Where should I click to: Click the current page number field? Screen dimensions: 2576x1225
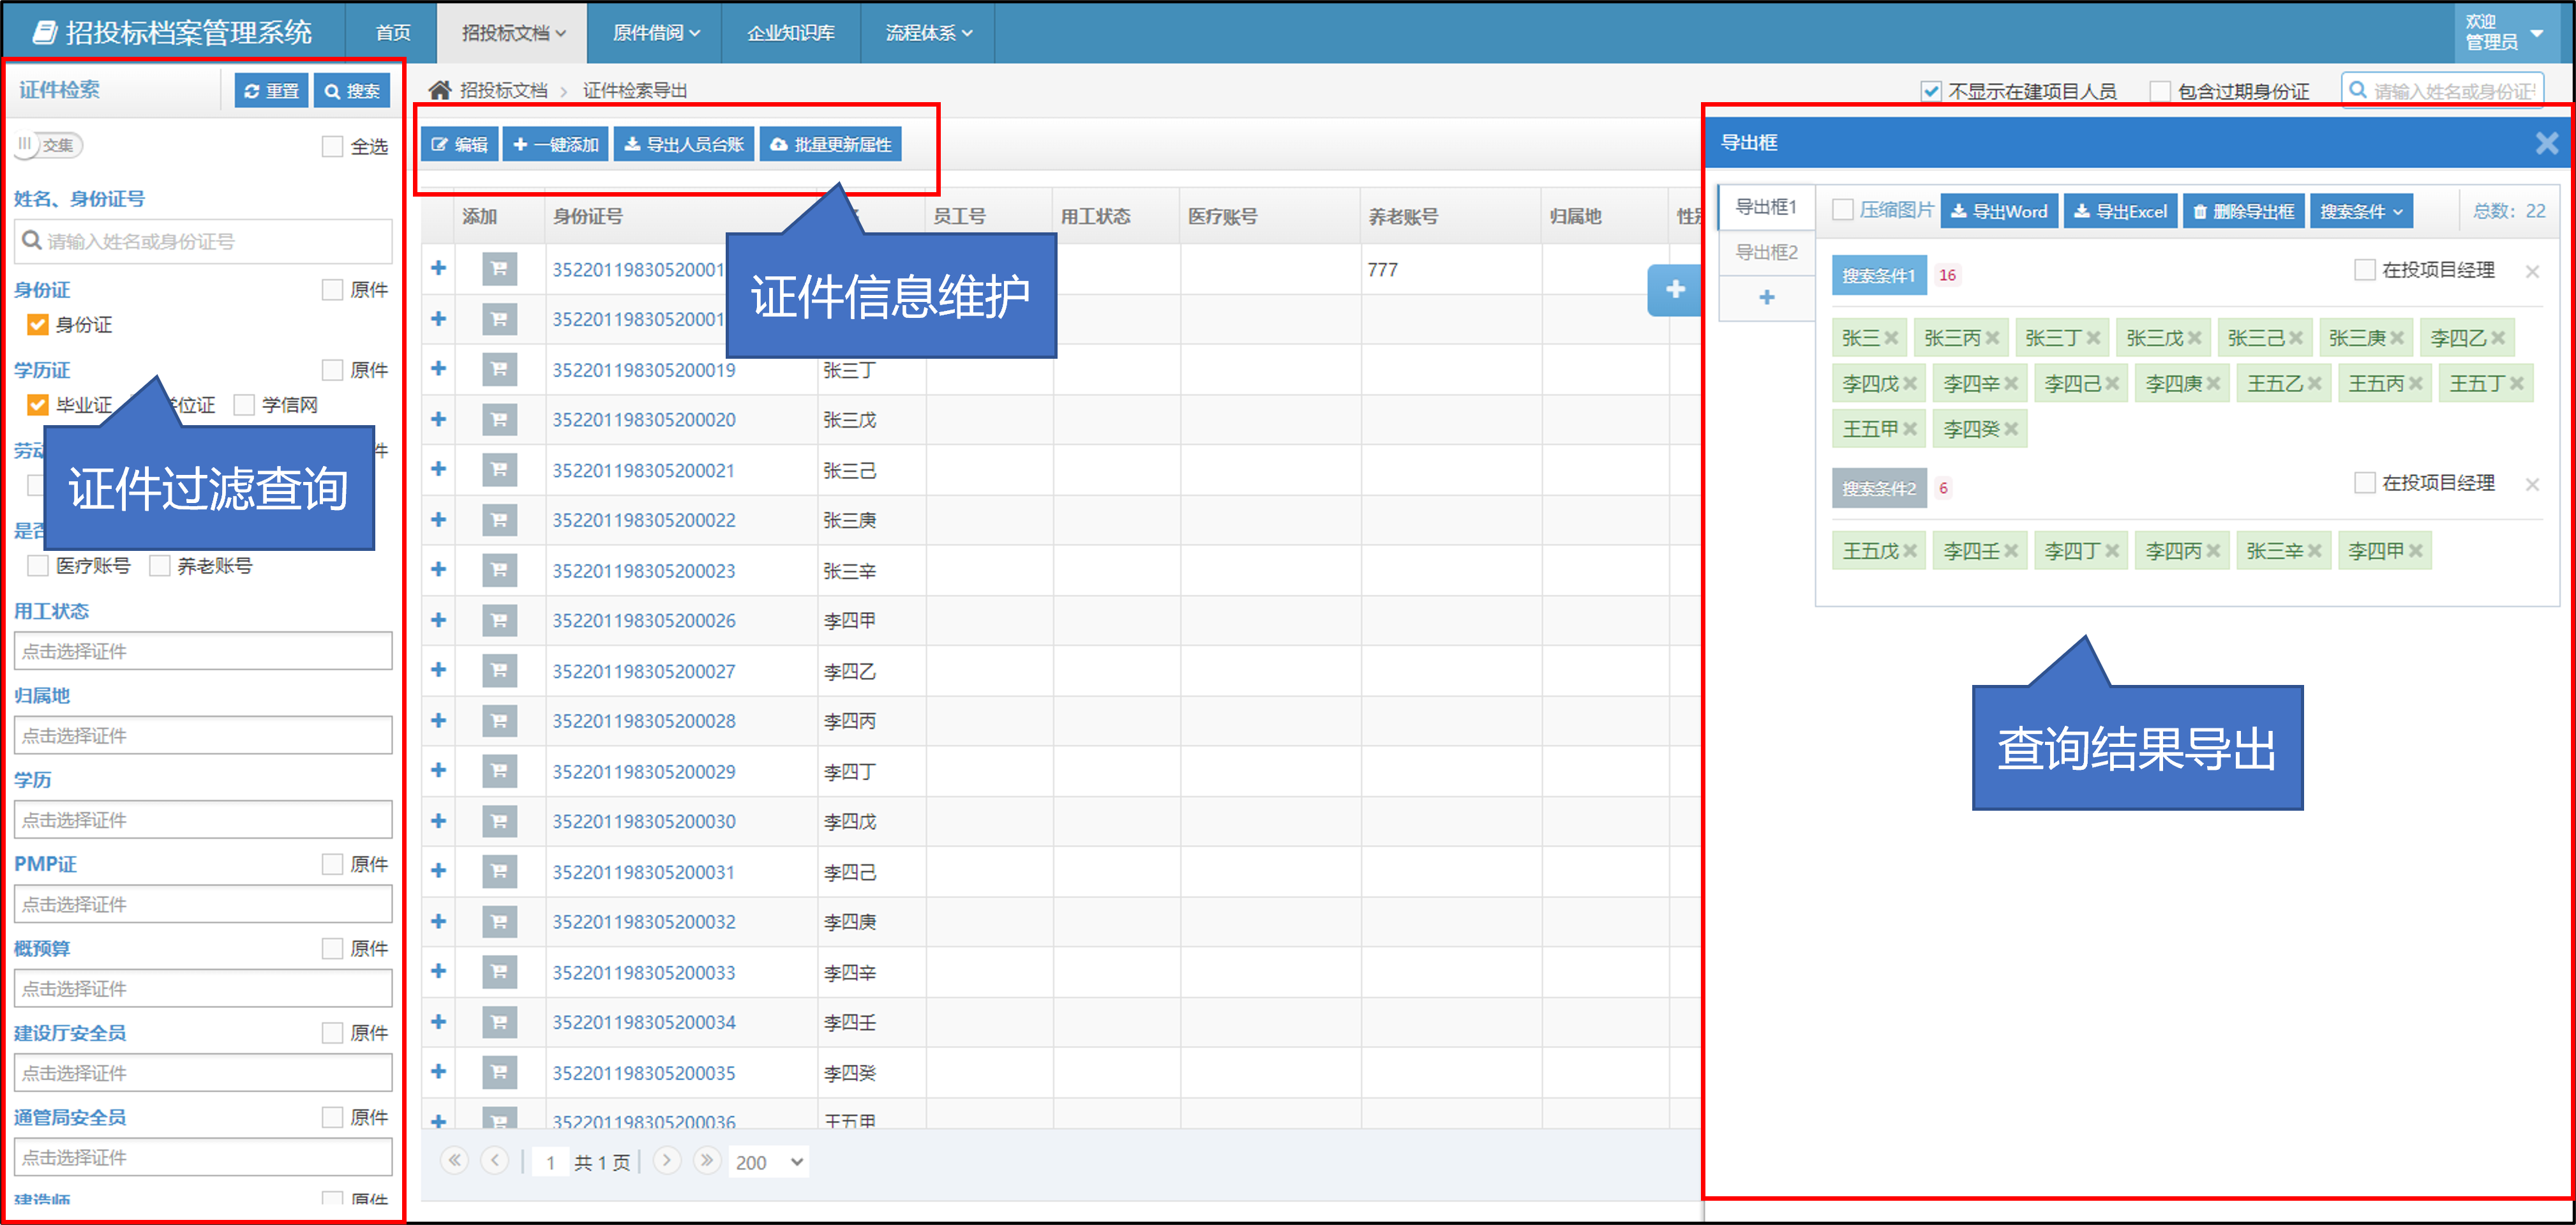pyautogui.click(x=551, y=1162)
